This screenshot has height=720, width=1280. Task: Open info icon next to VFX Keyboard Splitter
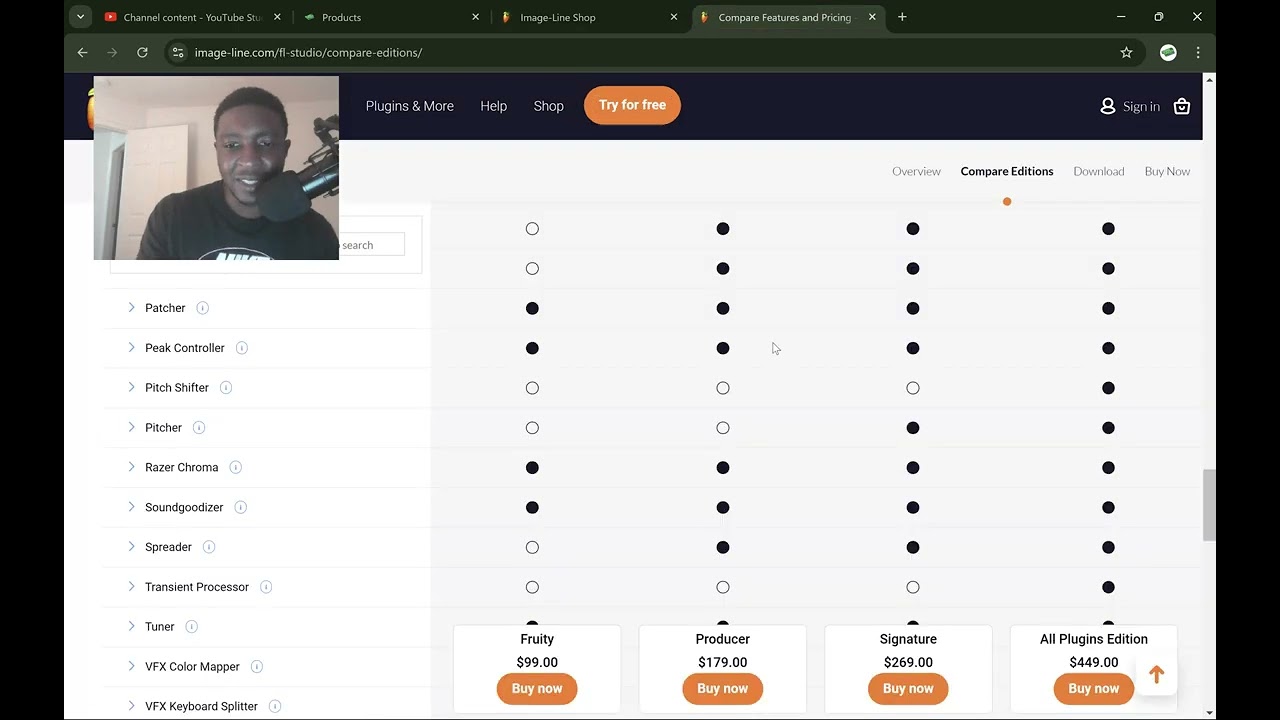(274, 706)
